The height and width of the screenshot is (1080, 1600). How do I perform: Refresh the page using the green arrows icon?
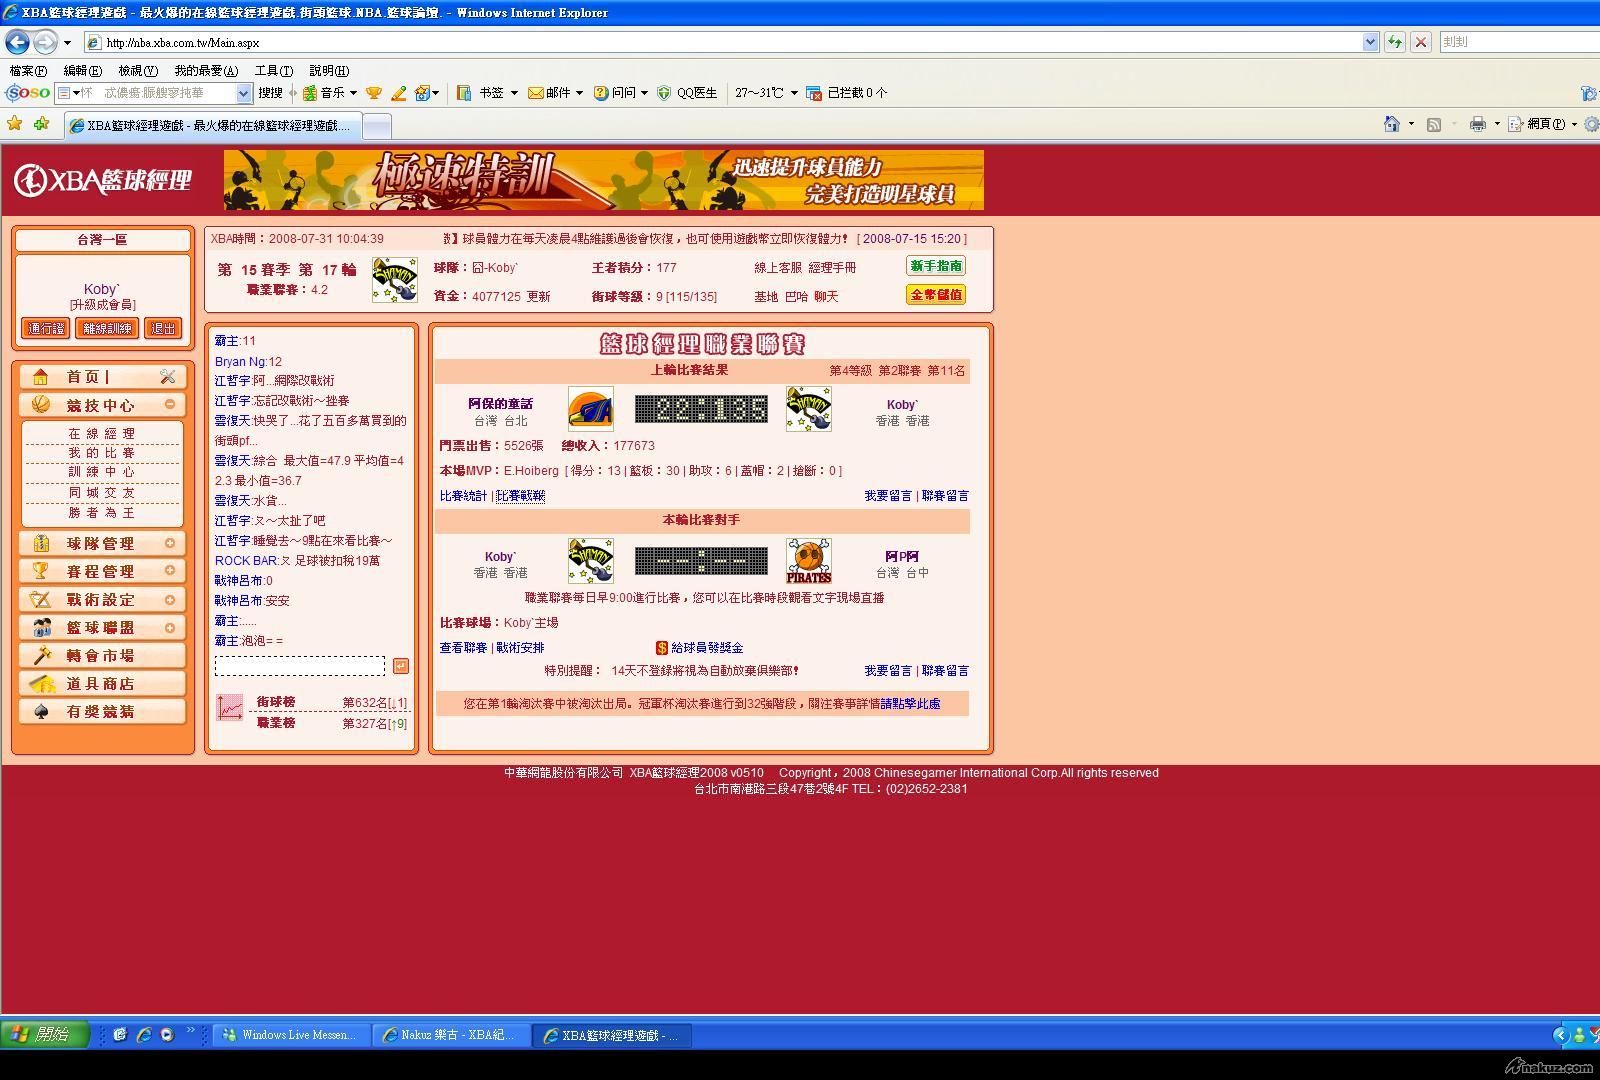1394,42
